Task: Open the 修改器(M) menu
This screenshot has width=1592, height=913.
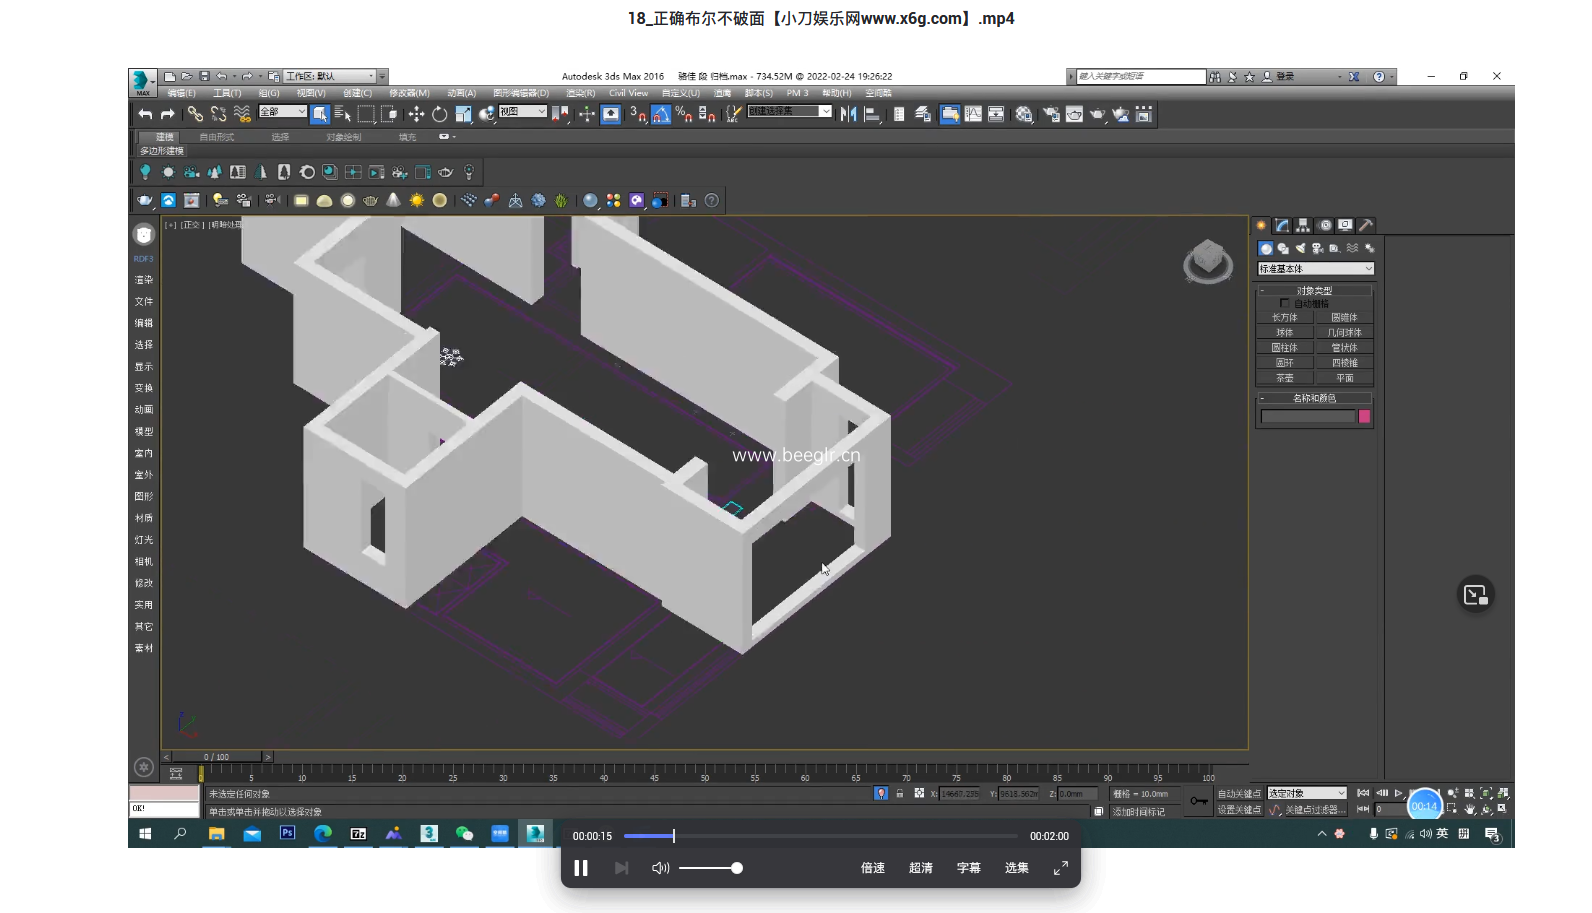Action: [x=409, y=93]
